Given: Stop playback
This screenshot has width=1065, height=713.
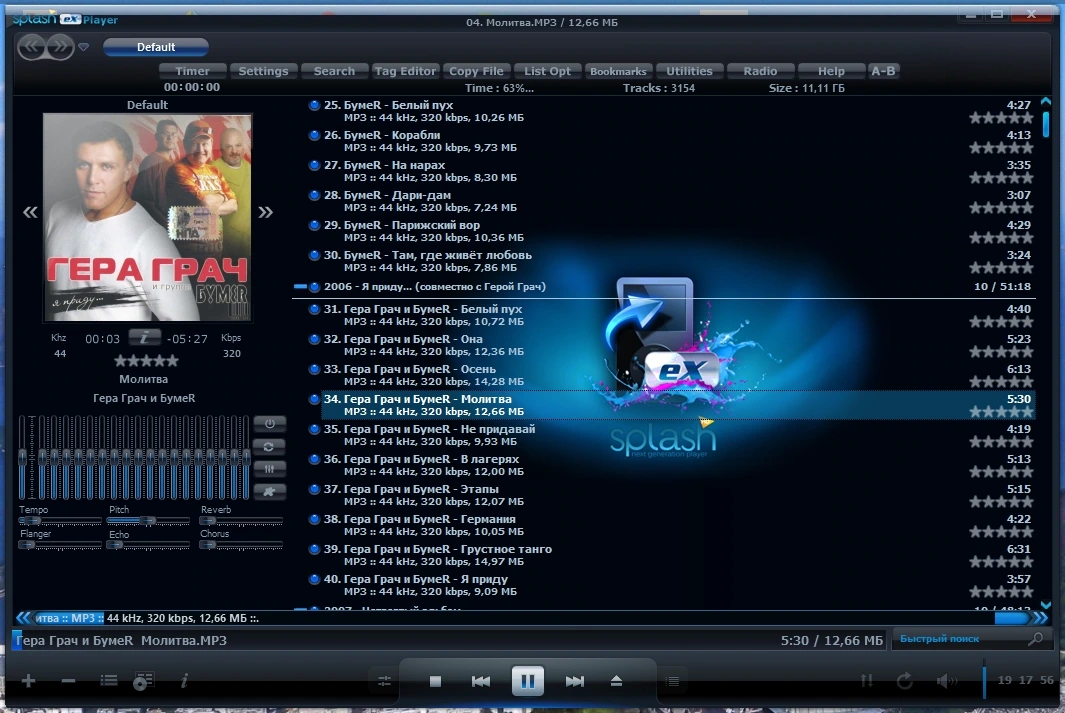Looking at the screenshot, I should (435, 681).
